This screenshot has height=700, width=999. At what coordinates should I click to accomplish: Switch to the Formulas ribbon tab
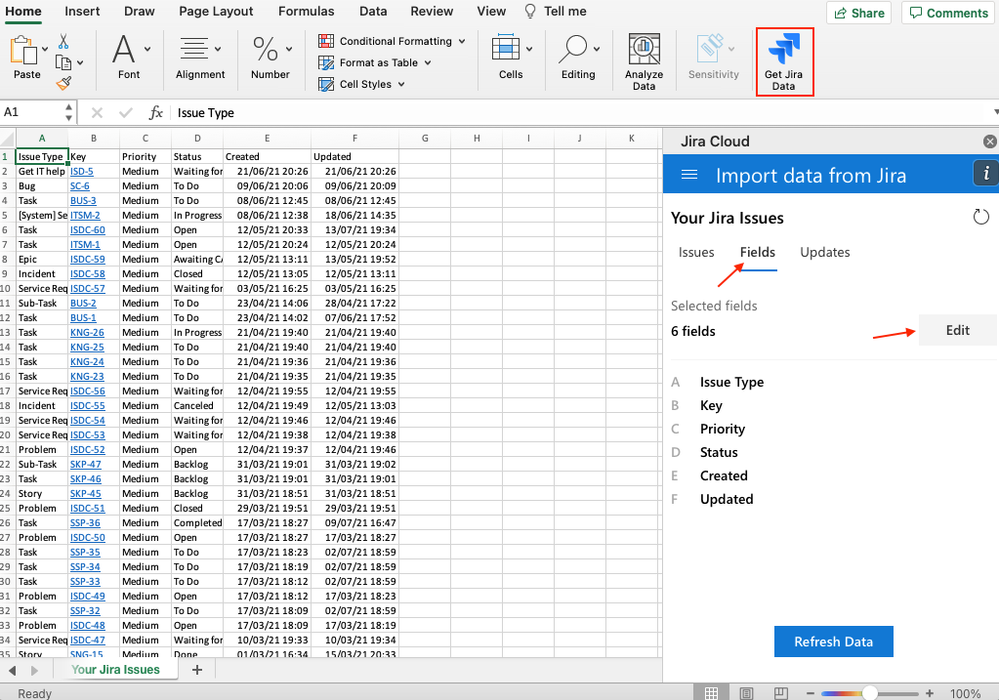tap(306, 11)
